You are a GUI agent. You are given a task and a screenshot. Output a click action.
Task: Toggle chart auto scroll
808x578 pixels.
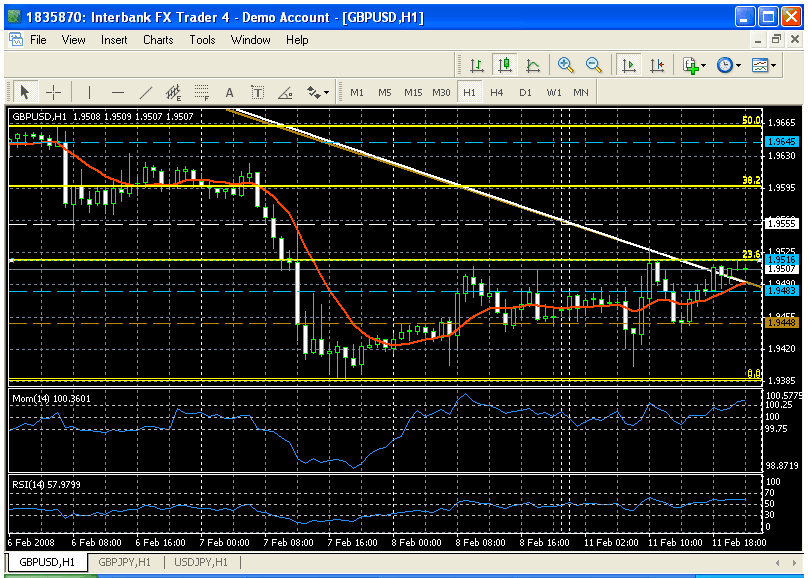(629, 65)
